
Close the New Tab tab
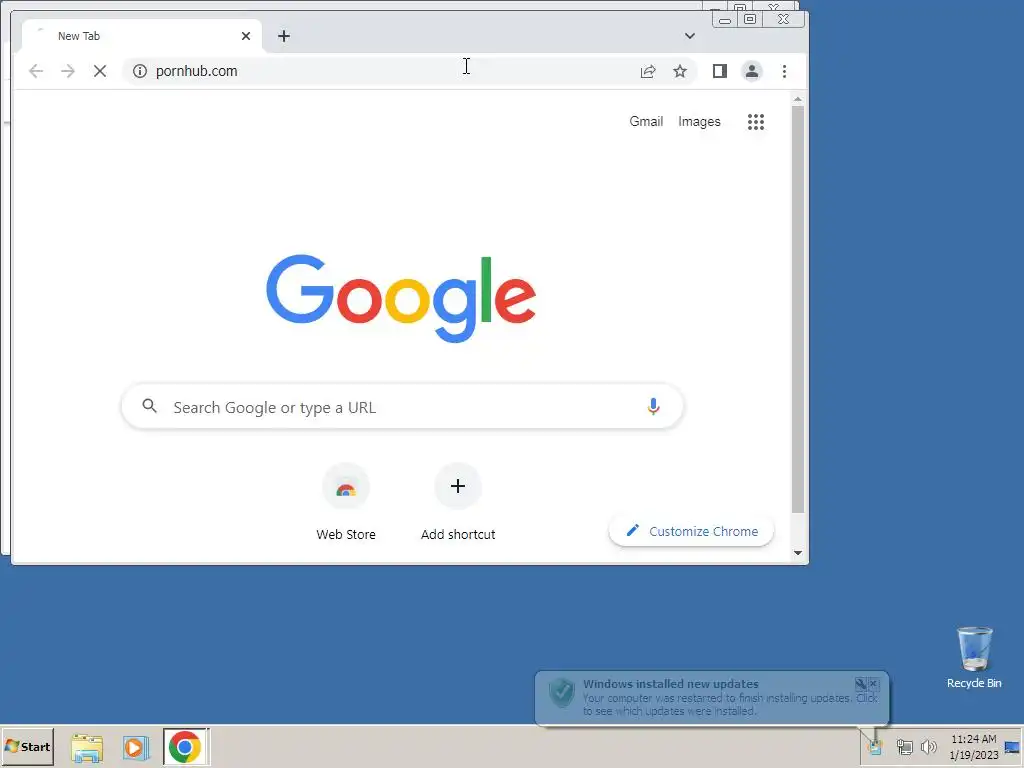click(x=246, y=36)
